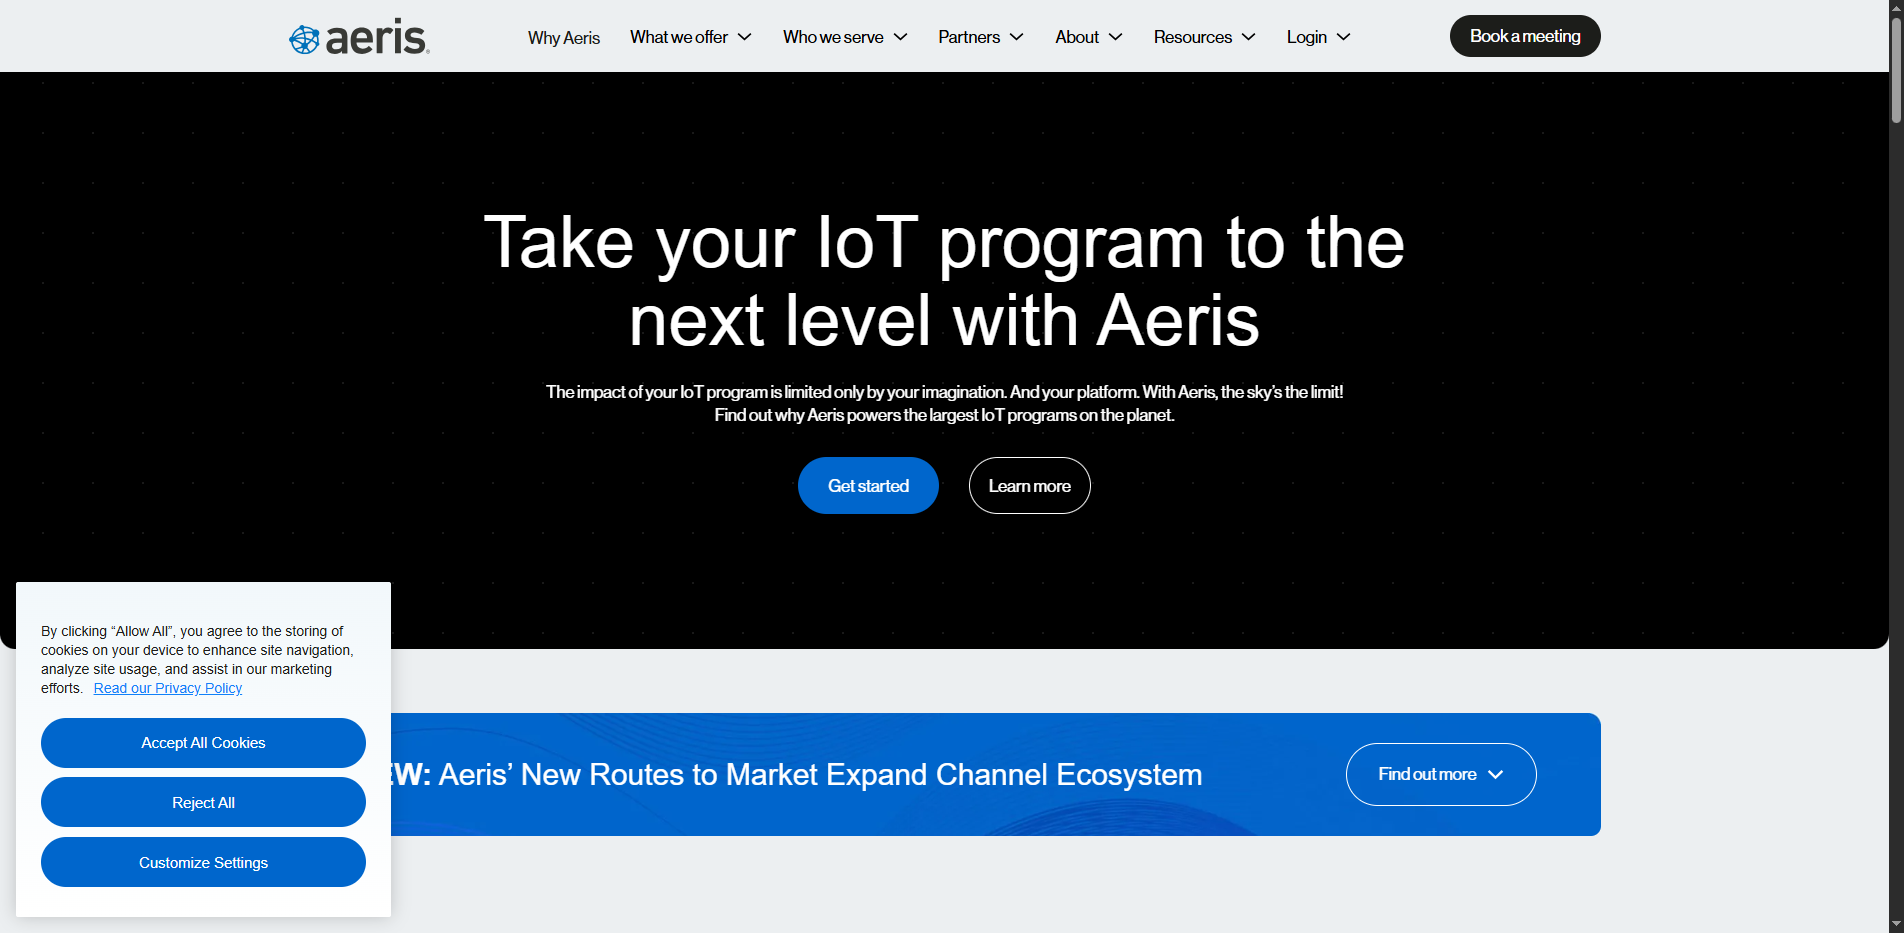Click the Book a meeting button

pos(1525,36)
